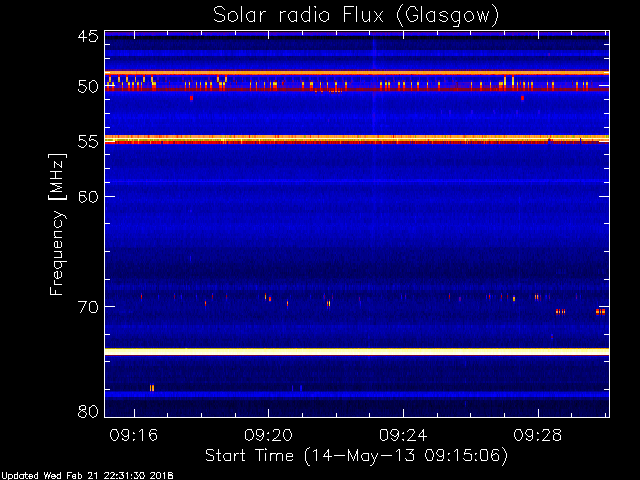Select the "Start Time (14-May-13 09:15:06)" caption
The width and height of the screenshot is (640, 480).
pyautogui.click(x=356, y=456)
